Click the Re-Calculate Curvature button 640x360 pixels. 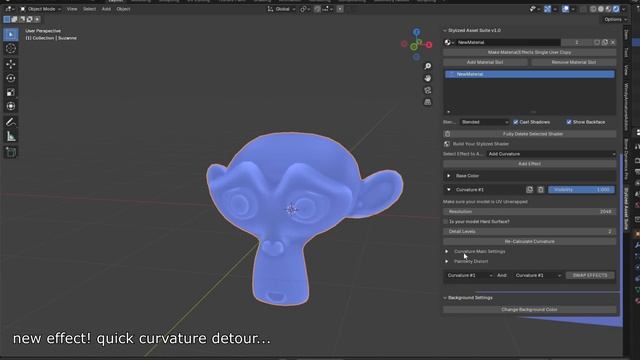tap(529, 242)
